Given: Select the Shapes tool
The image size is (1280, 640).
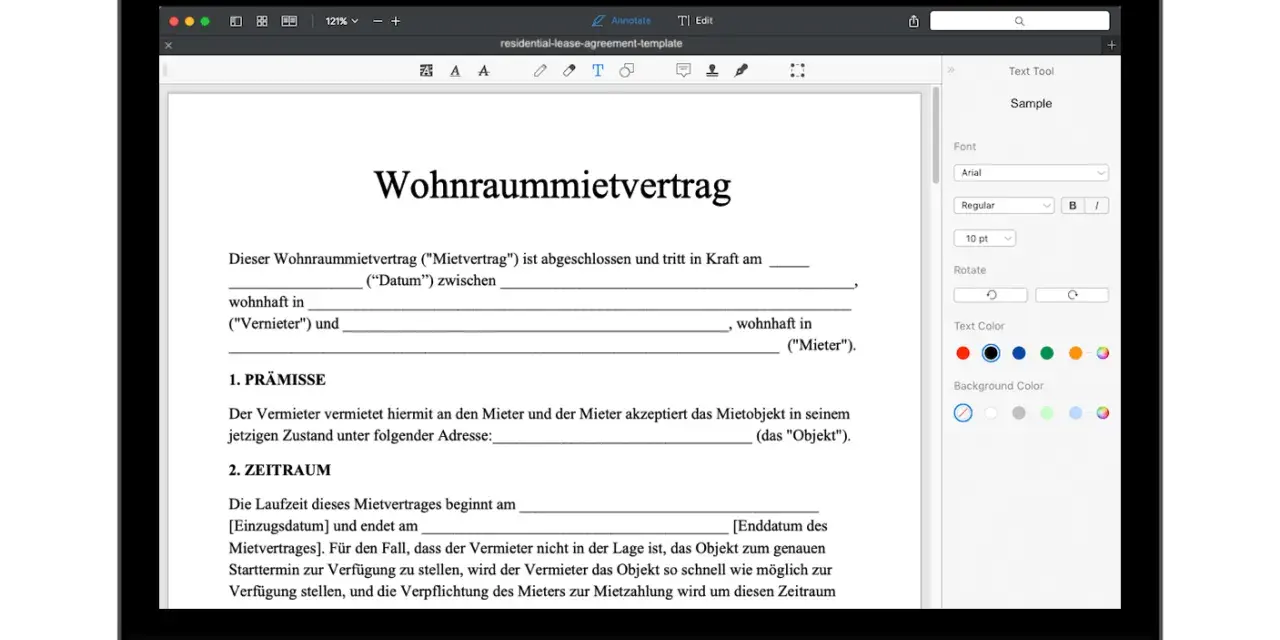Looking at the screenshot, I should (x=627, y=70).
